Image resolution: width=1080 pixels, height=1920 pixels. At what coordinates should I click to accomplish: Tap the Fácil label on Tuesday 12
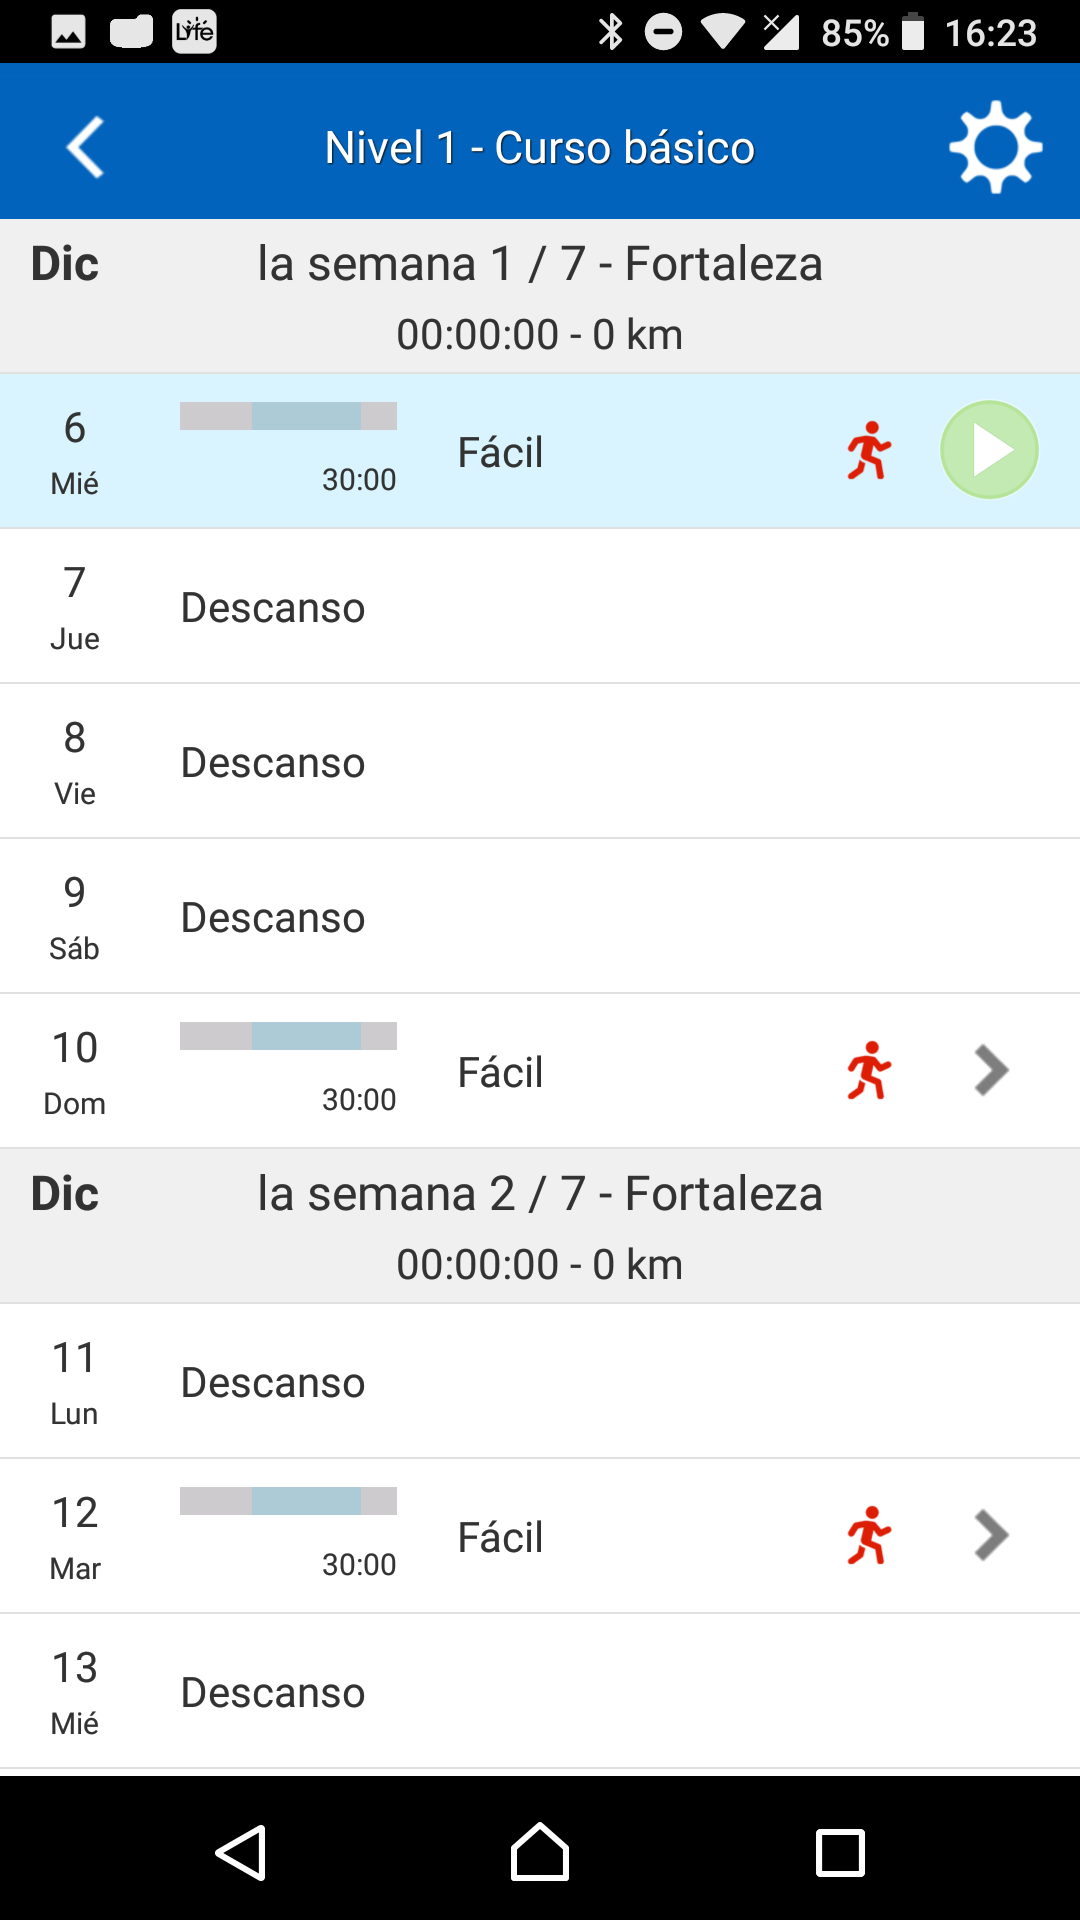pyautogui.click(x=500, y=1538)
